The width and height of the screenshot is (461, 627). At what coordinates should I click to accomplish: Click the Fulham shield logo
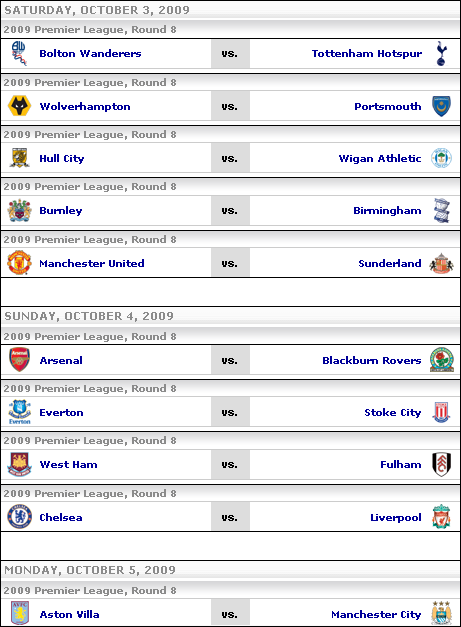pyautogui.click(x=441, y=464)
